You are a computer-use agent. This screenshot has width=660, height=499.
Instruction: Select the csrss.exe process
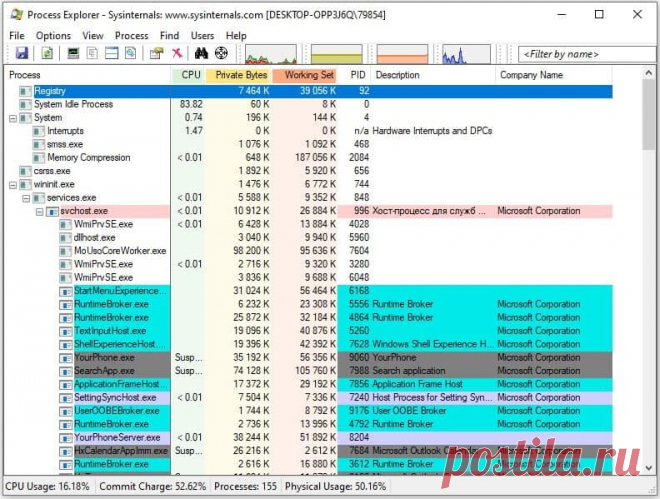coord(308,171)
